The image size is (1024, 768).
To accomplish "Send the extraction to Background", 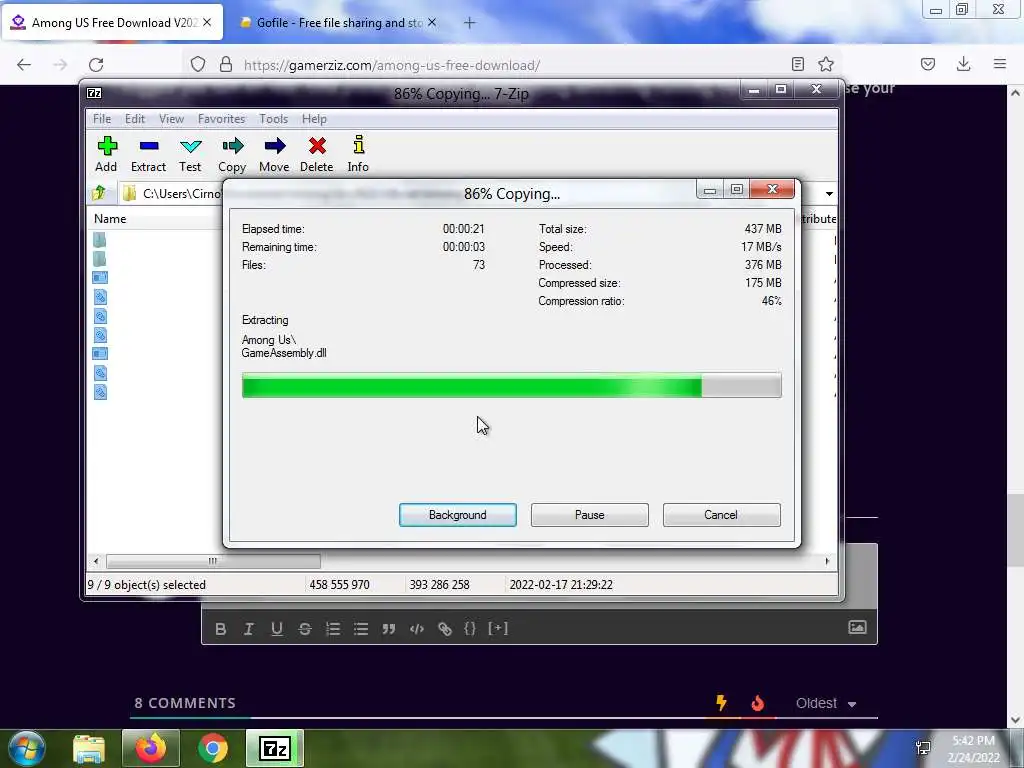I will (458, 515).
